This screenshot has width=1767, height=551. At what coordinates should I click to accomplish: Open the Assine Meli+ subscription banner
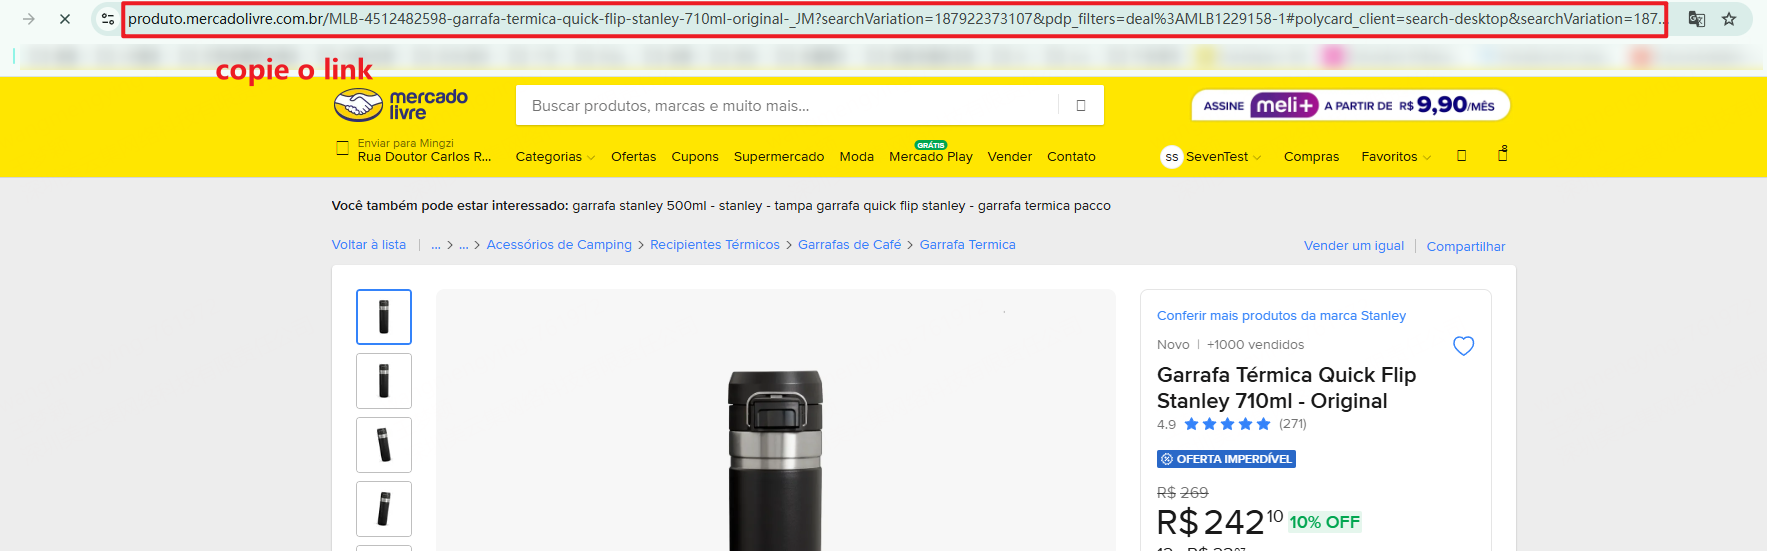pyautogui.click(x=1350, y=105)
